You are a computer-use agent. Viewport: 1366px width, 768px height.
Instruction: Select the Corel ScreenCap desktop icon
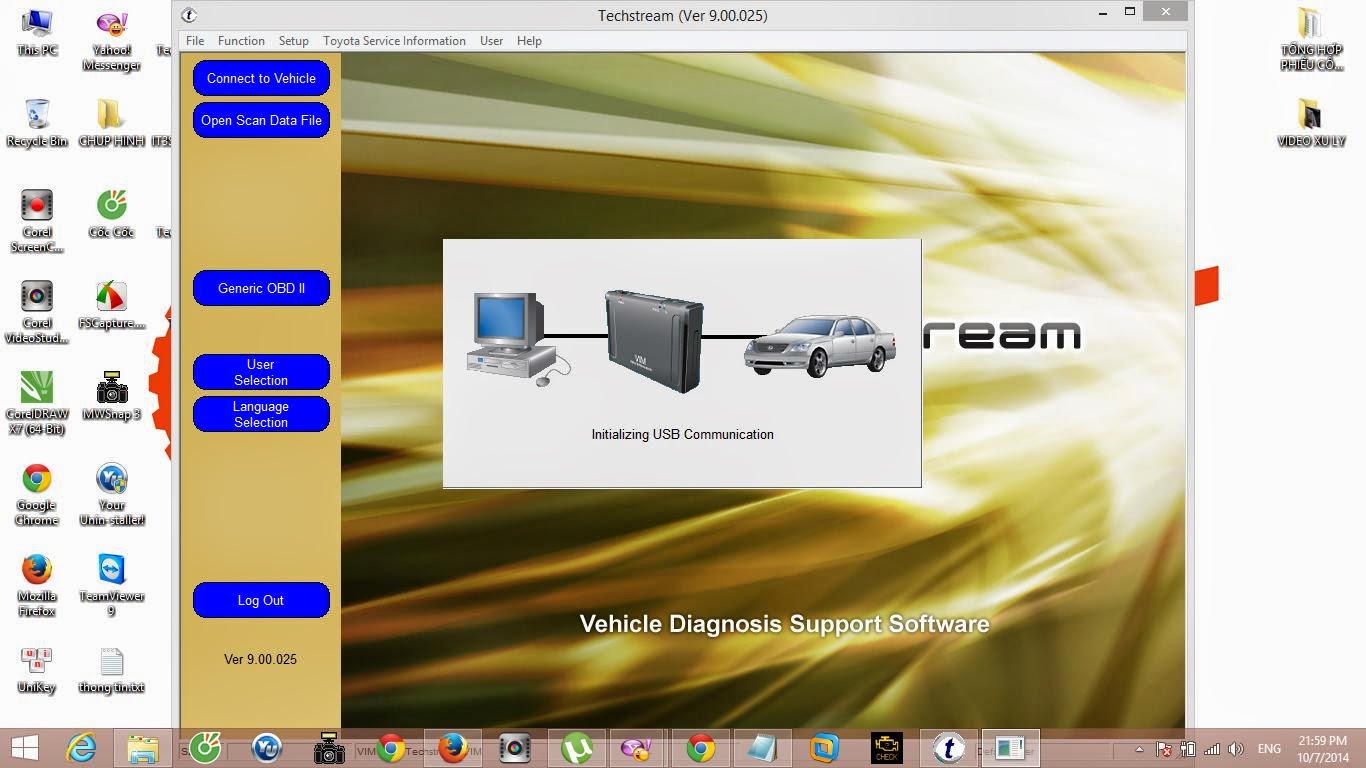click(37, 221)
